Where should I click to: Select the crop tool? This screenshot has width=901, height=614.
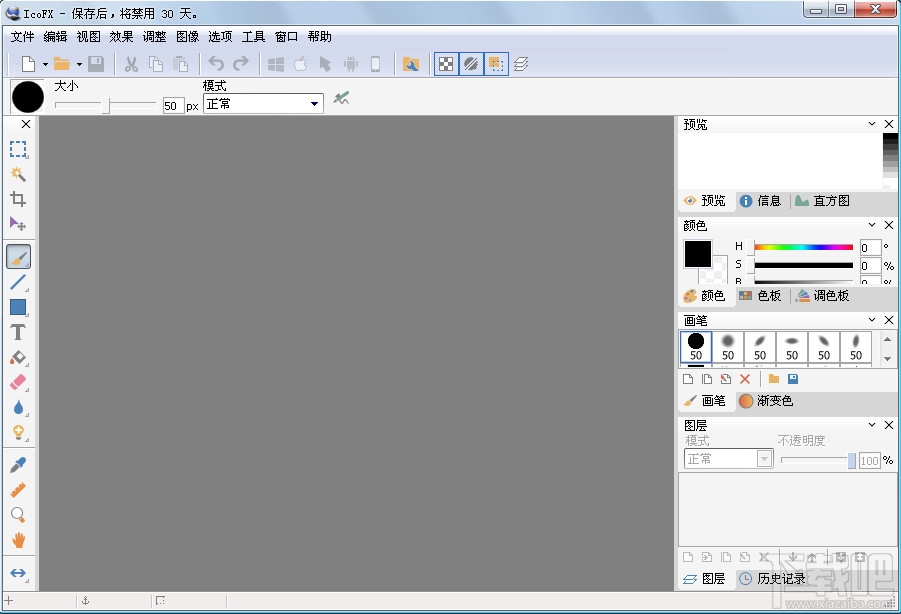[18, 199]
